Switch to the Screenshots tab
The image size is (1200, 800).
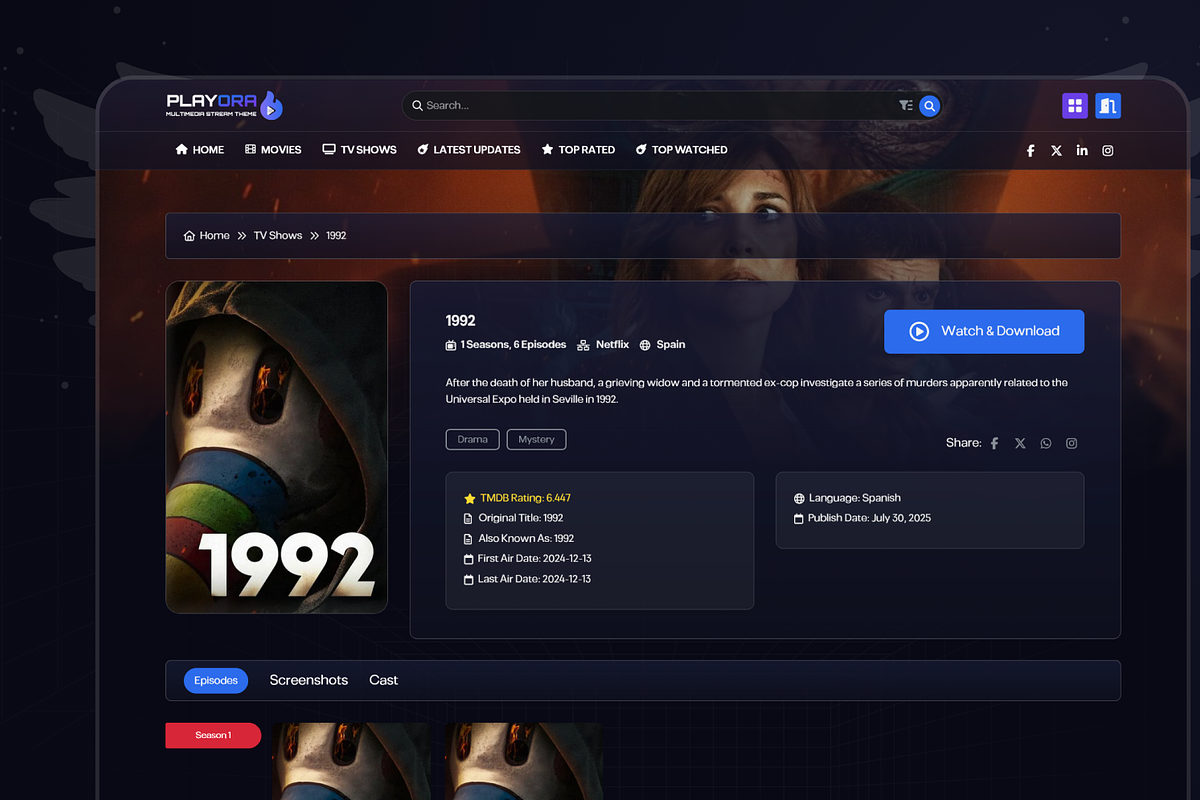[309, 680]
